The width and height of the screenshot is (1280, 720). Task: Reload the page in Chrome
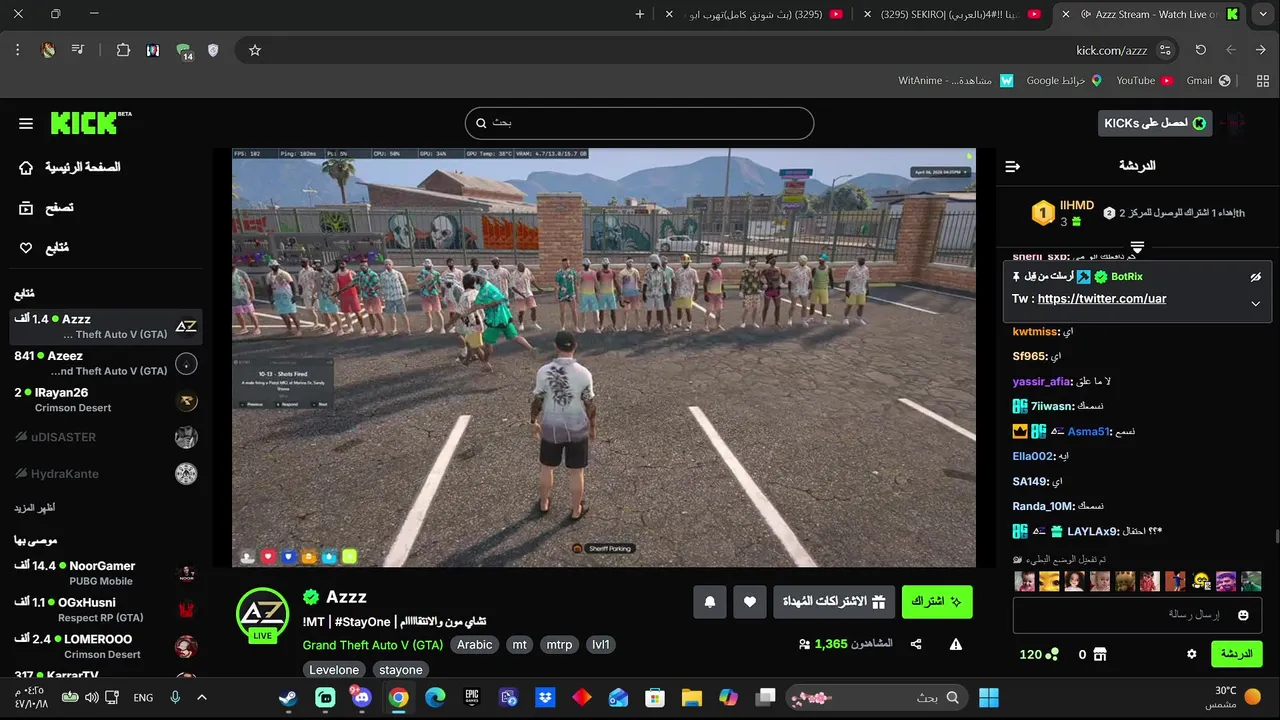point(1201,50)
